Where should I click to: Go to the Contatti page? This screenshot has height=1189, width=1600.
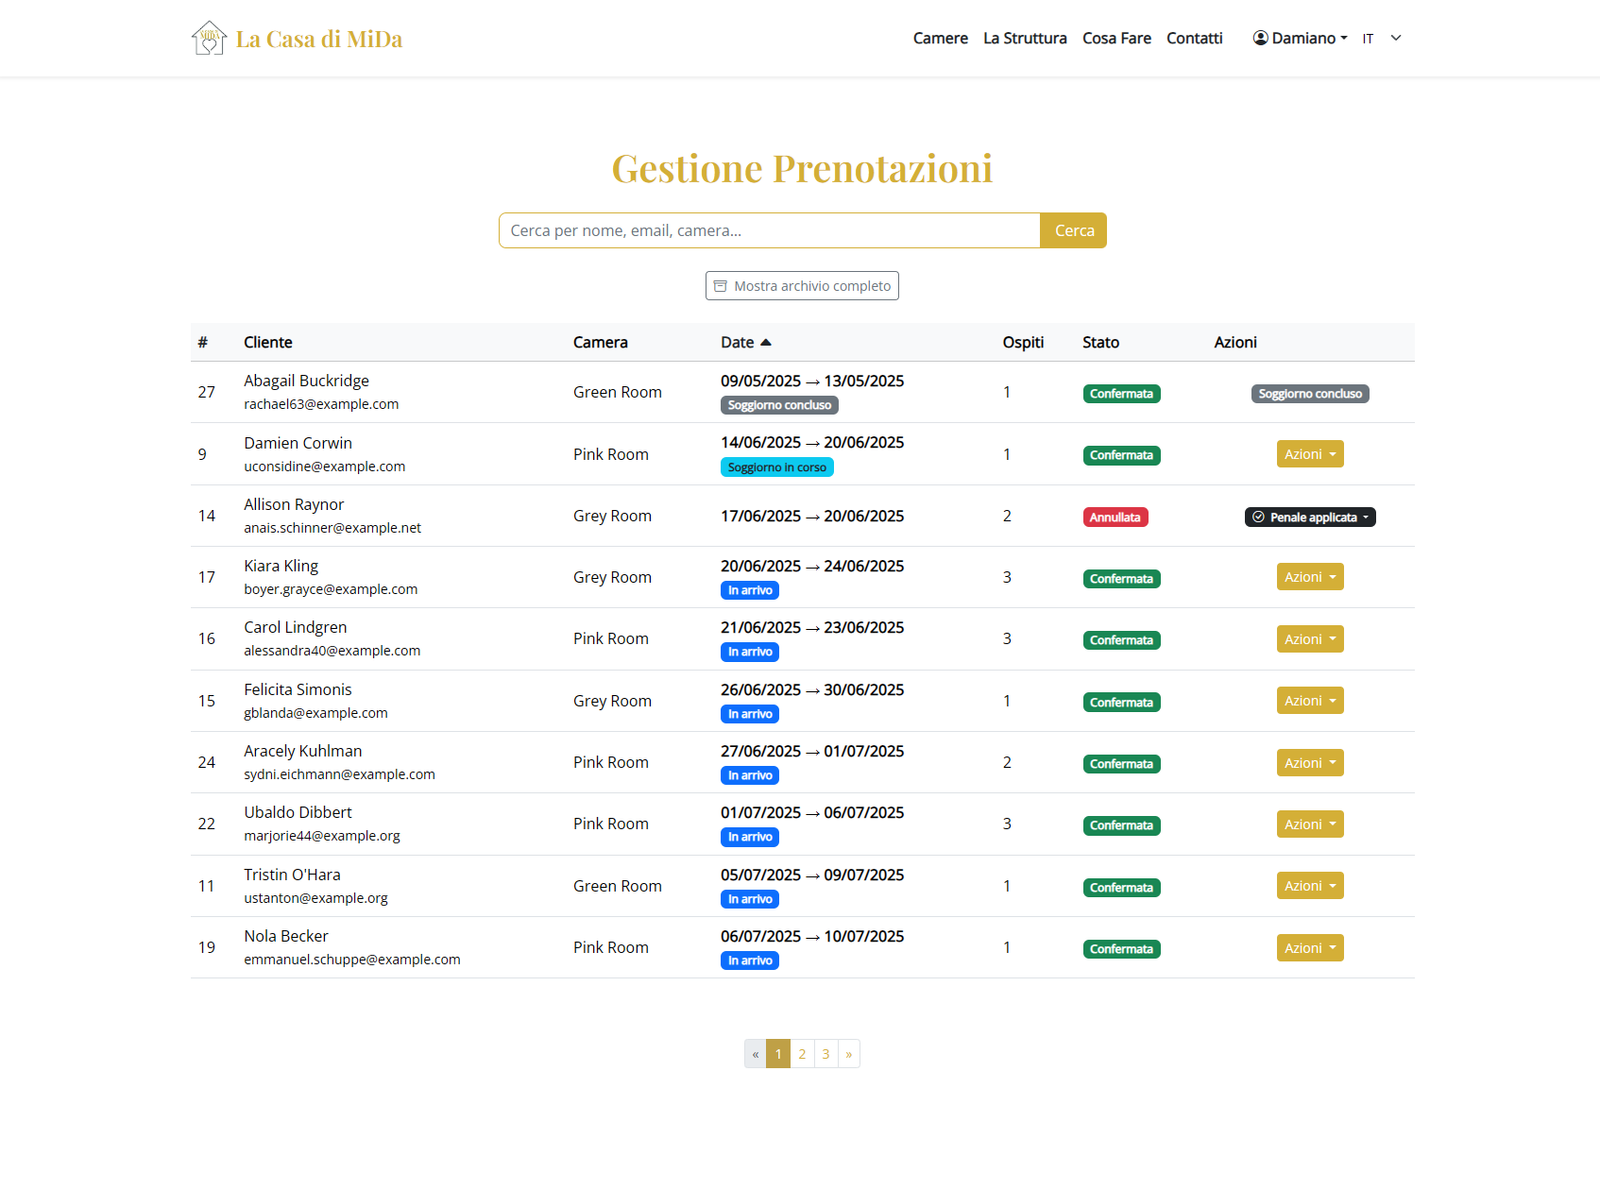click(x=1194, y=38)
